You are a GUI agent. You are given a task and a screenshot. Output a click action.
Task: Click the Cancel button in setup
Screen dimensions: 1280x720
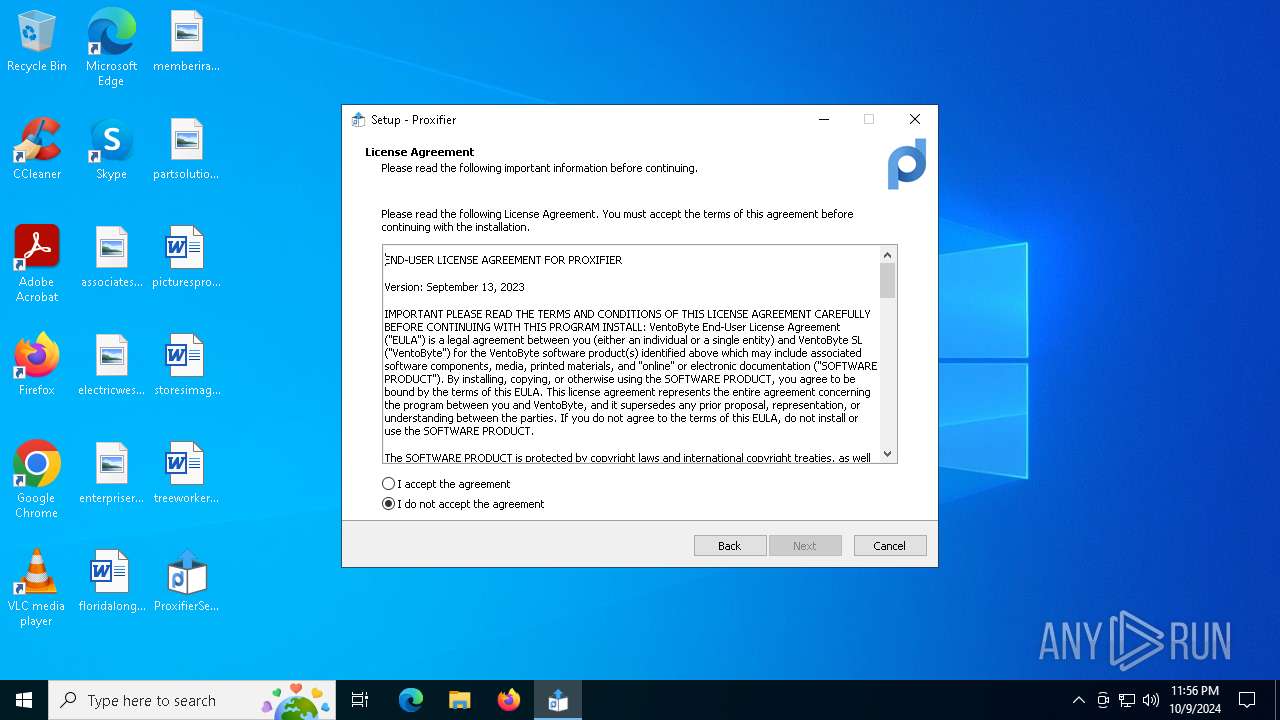click(890, 546)
